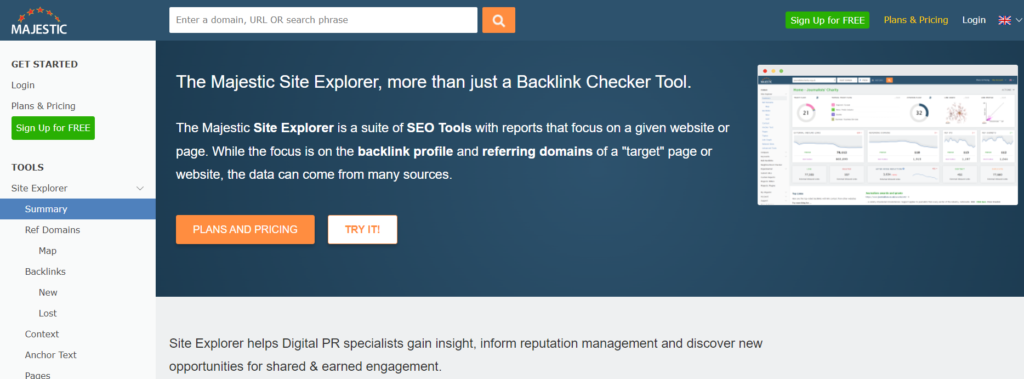Click Login in the top bar

tap(974, 20)
